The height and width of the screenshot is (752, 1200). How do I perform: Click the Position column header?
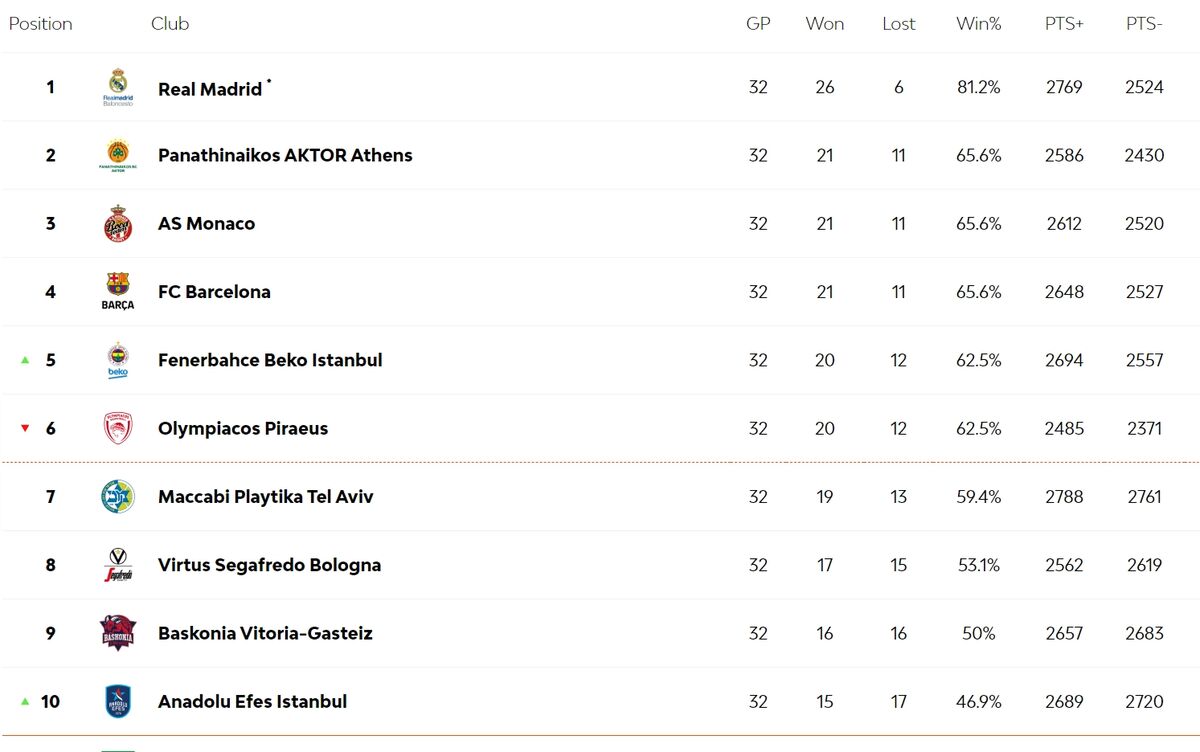tap(41, 24)
